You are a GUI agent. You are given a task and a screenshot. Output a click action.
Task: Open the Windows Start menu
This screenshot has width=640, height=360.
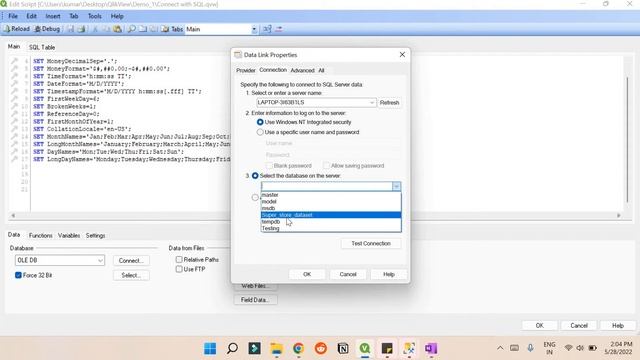[210, 349]
